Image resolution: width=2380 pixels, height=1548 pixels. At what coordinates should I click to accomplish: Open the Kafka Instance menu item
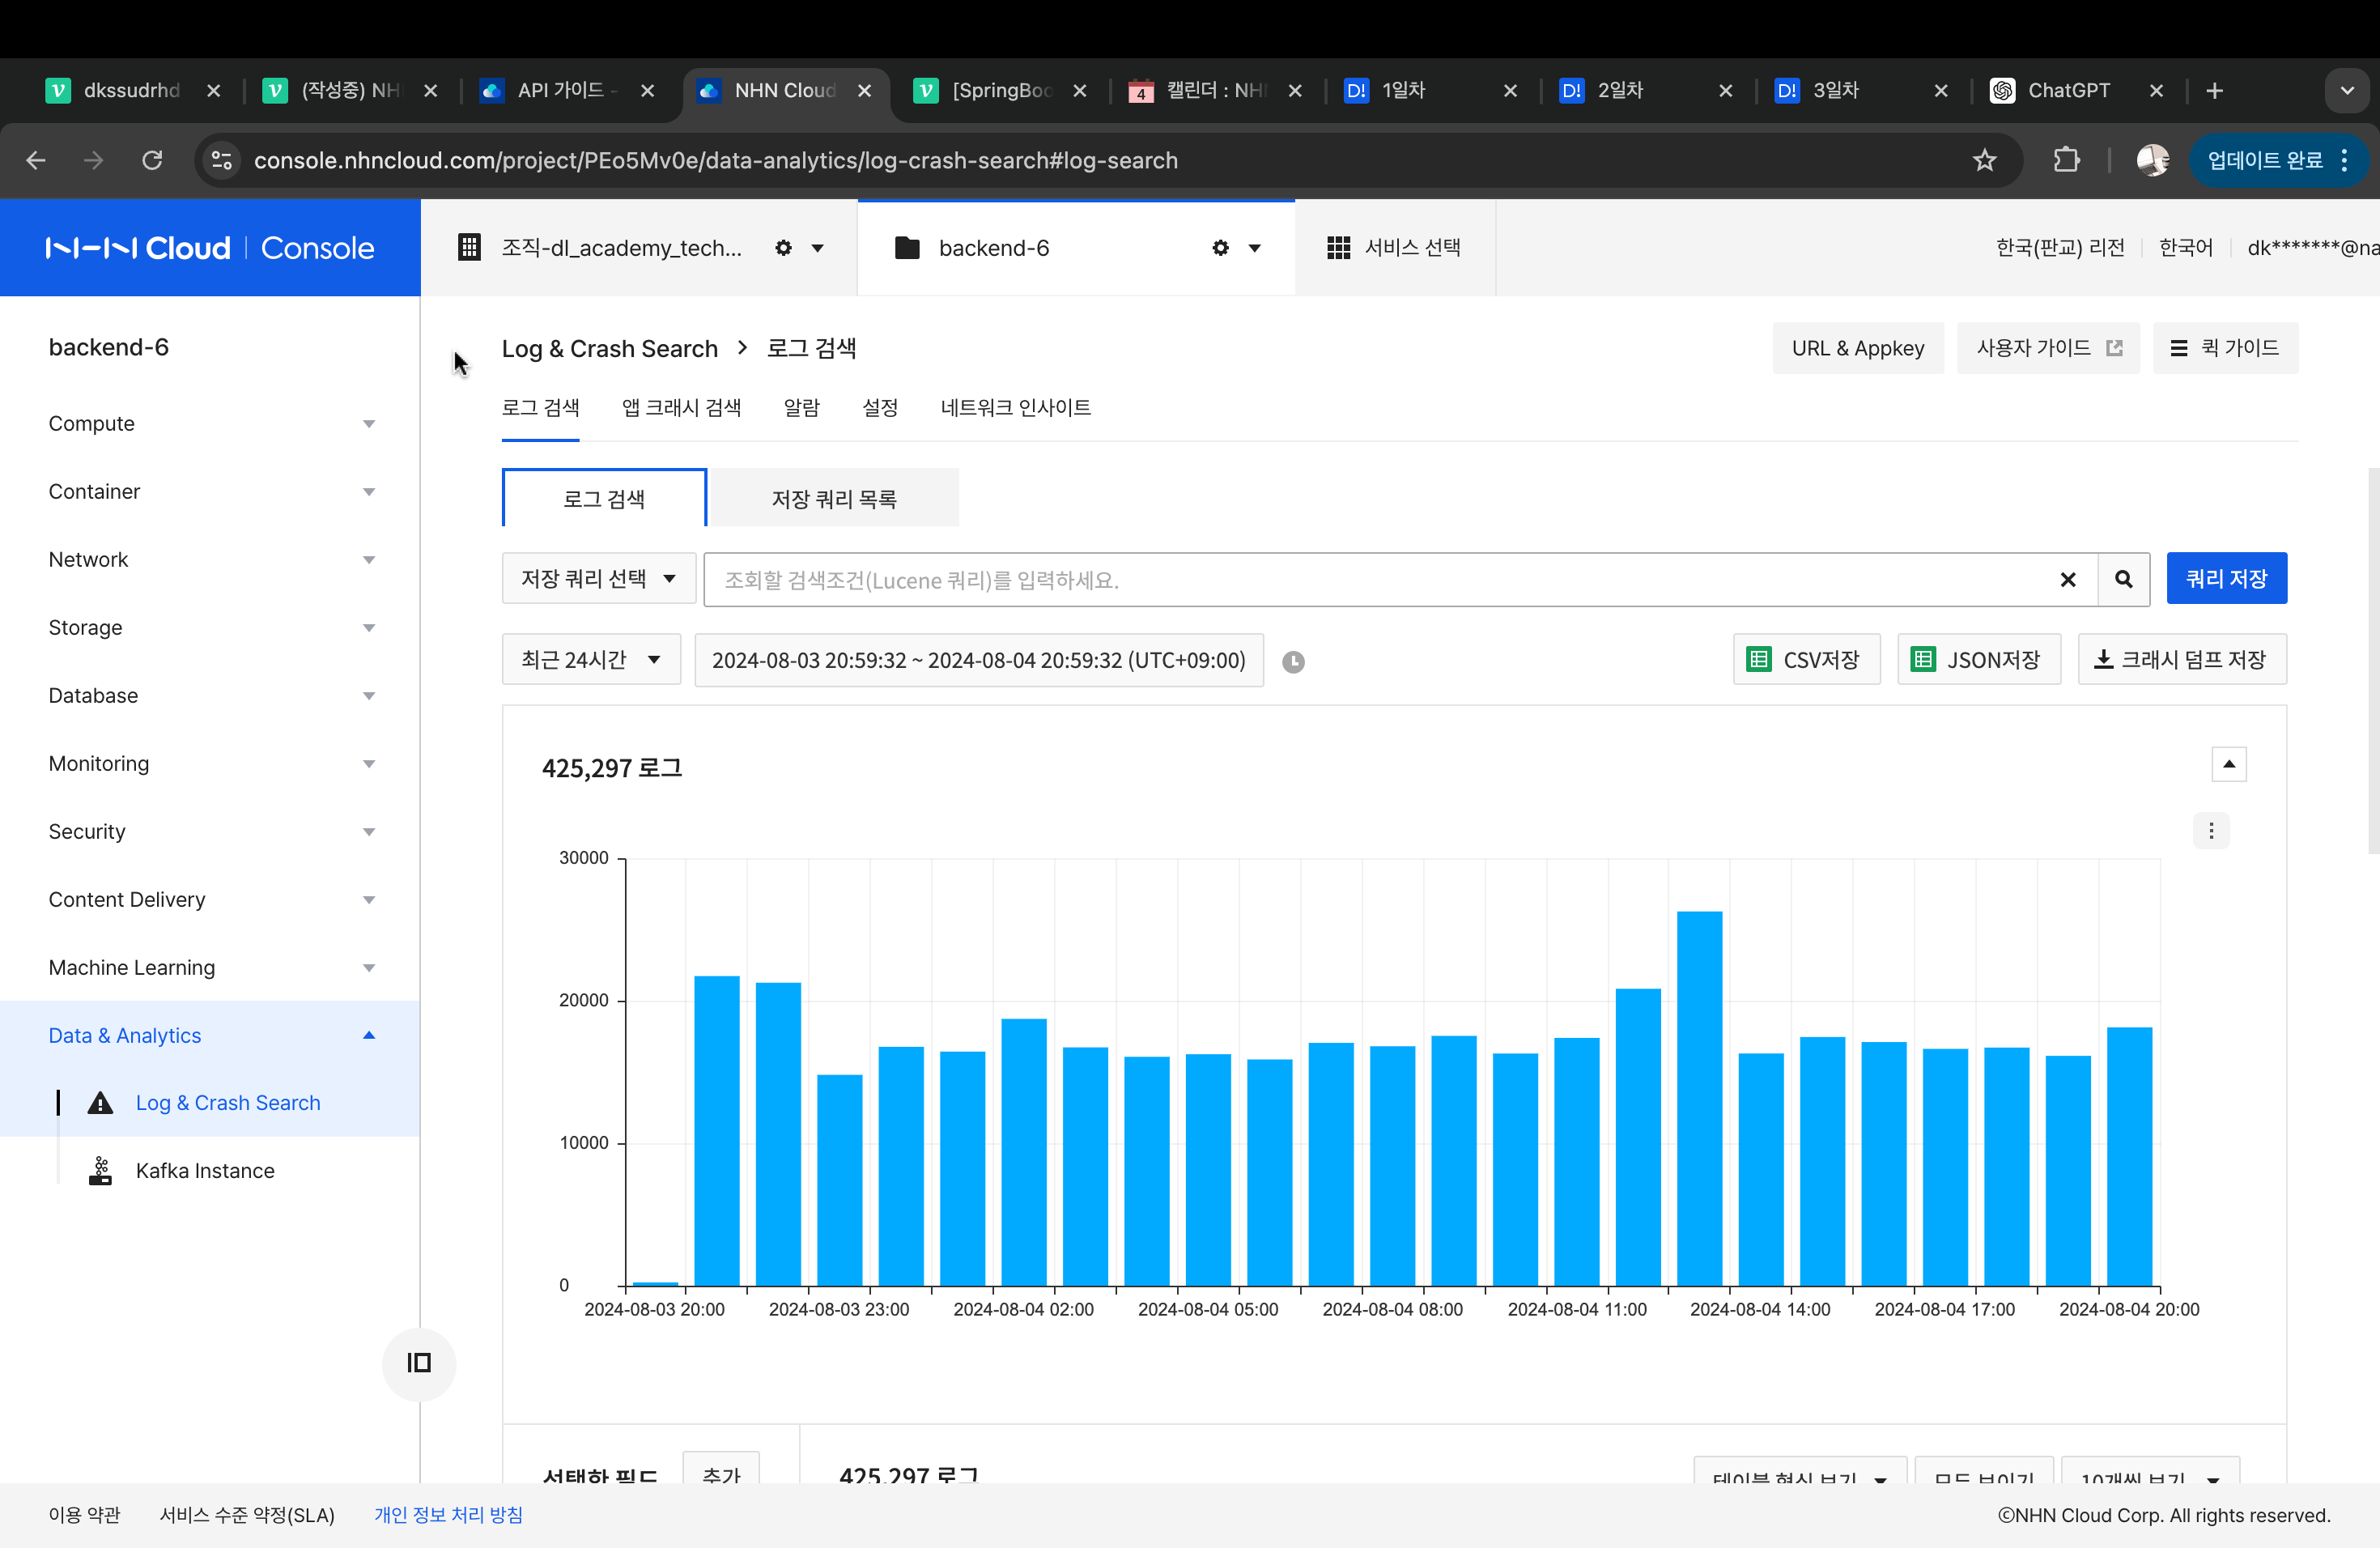click(x=205, y=1170)
